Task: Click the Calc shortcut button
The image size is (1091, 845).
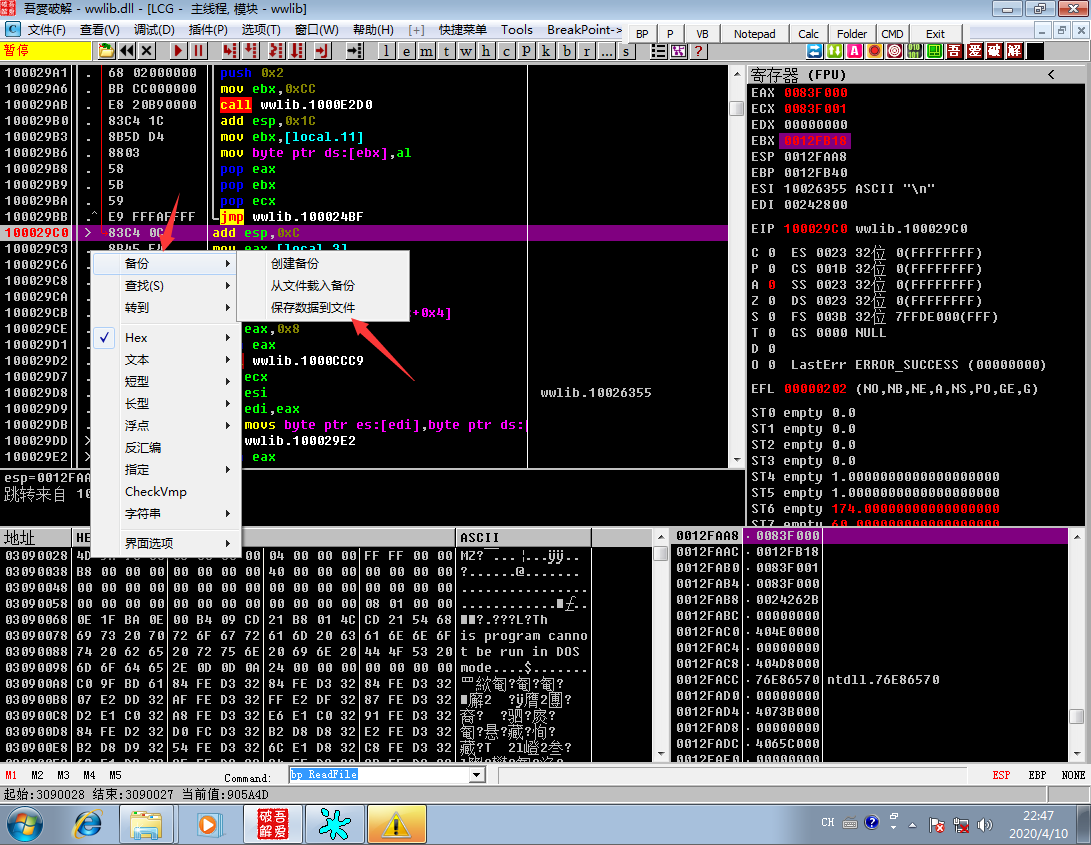Action: 808,34
